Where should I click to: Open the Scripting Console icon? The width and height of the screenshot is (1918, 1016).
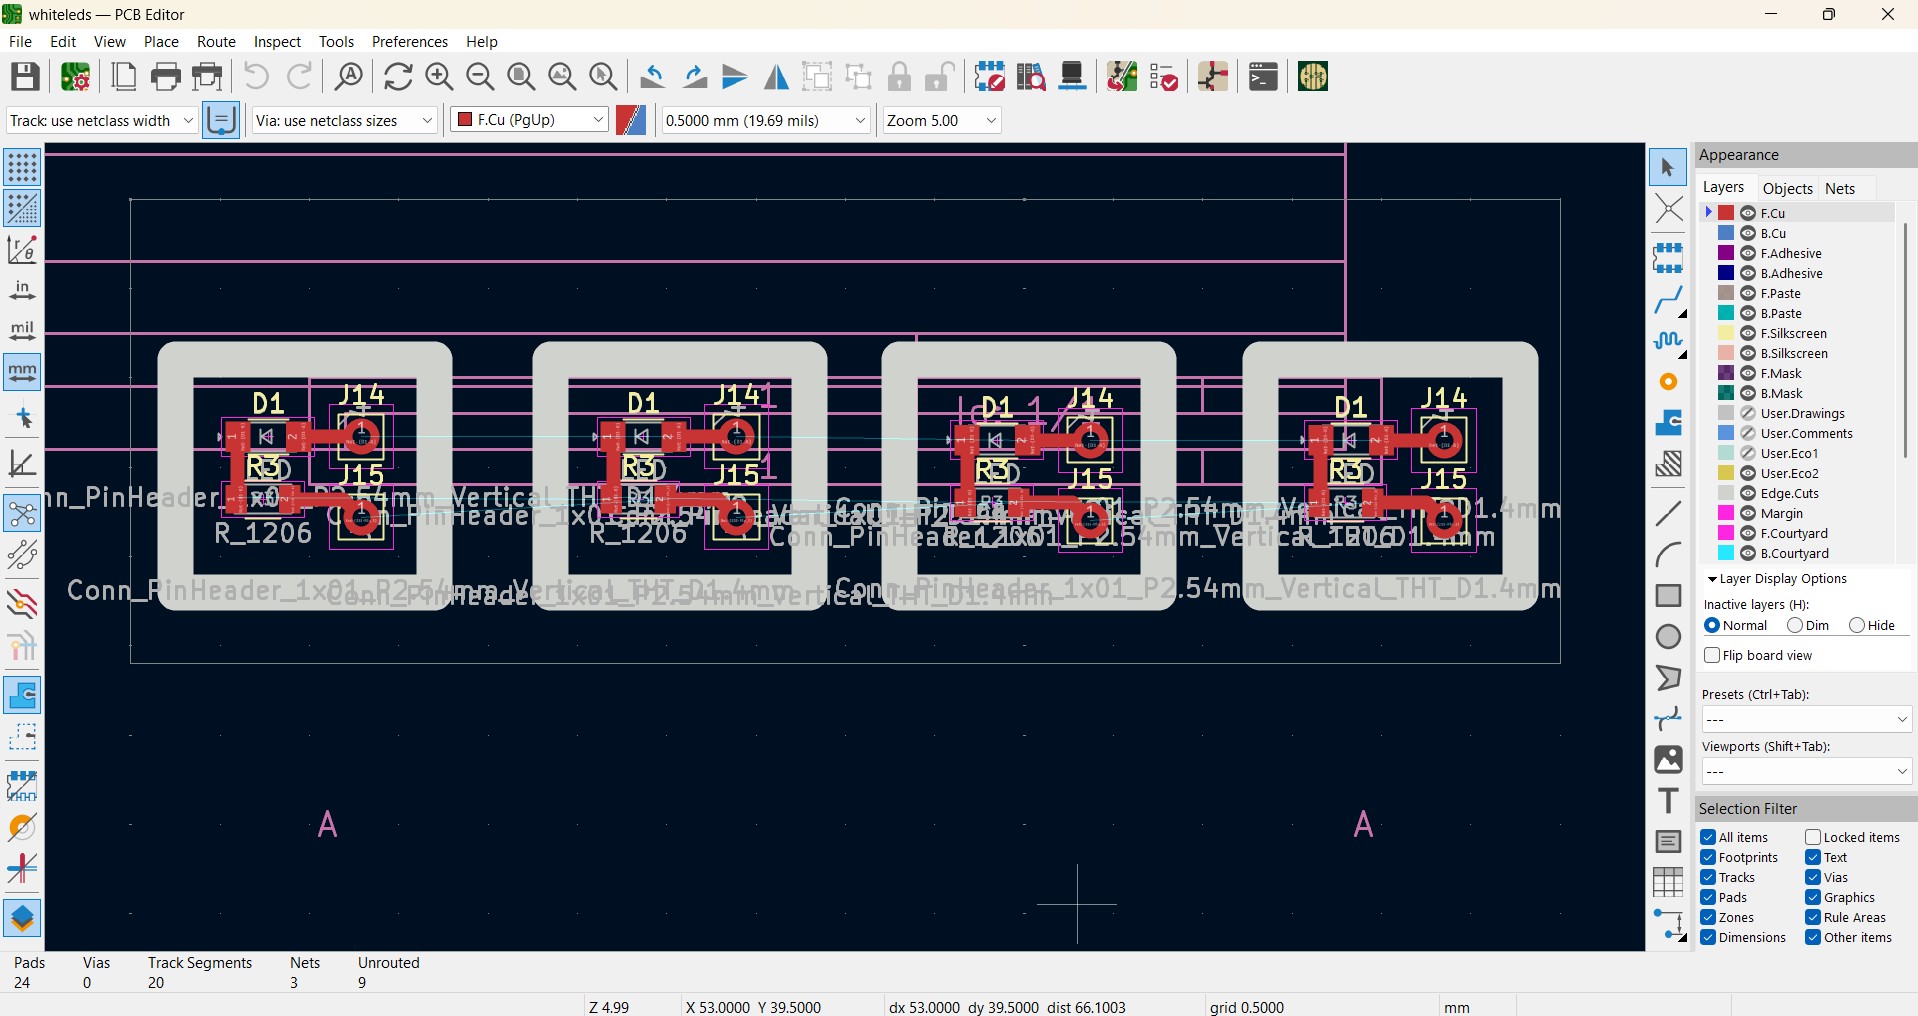(x=1263, y=77)
